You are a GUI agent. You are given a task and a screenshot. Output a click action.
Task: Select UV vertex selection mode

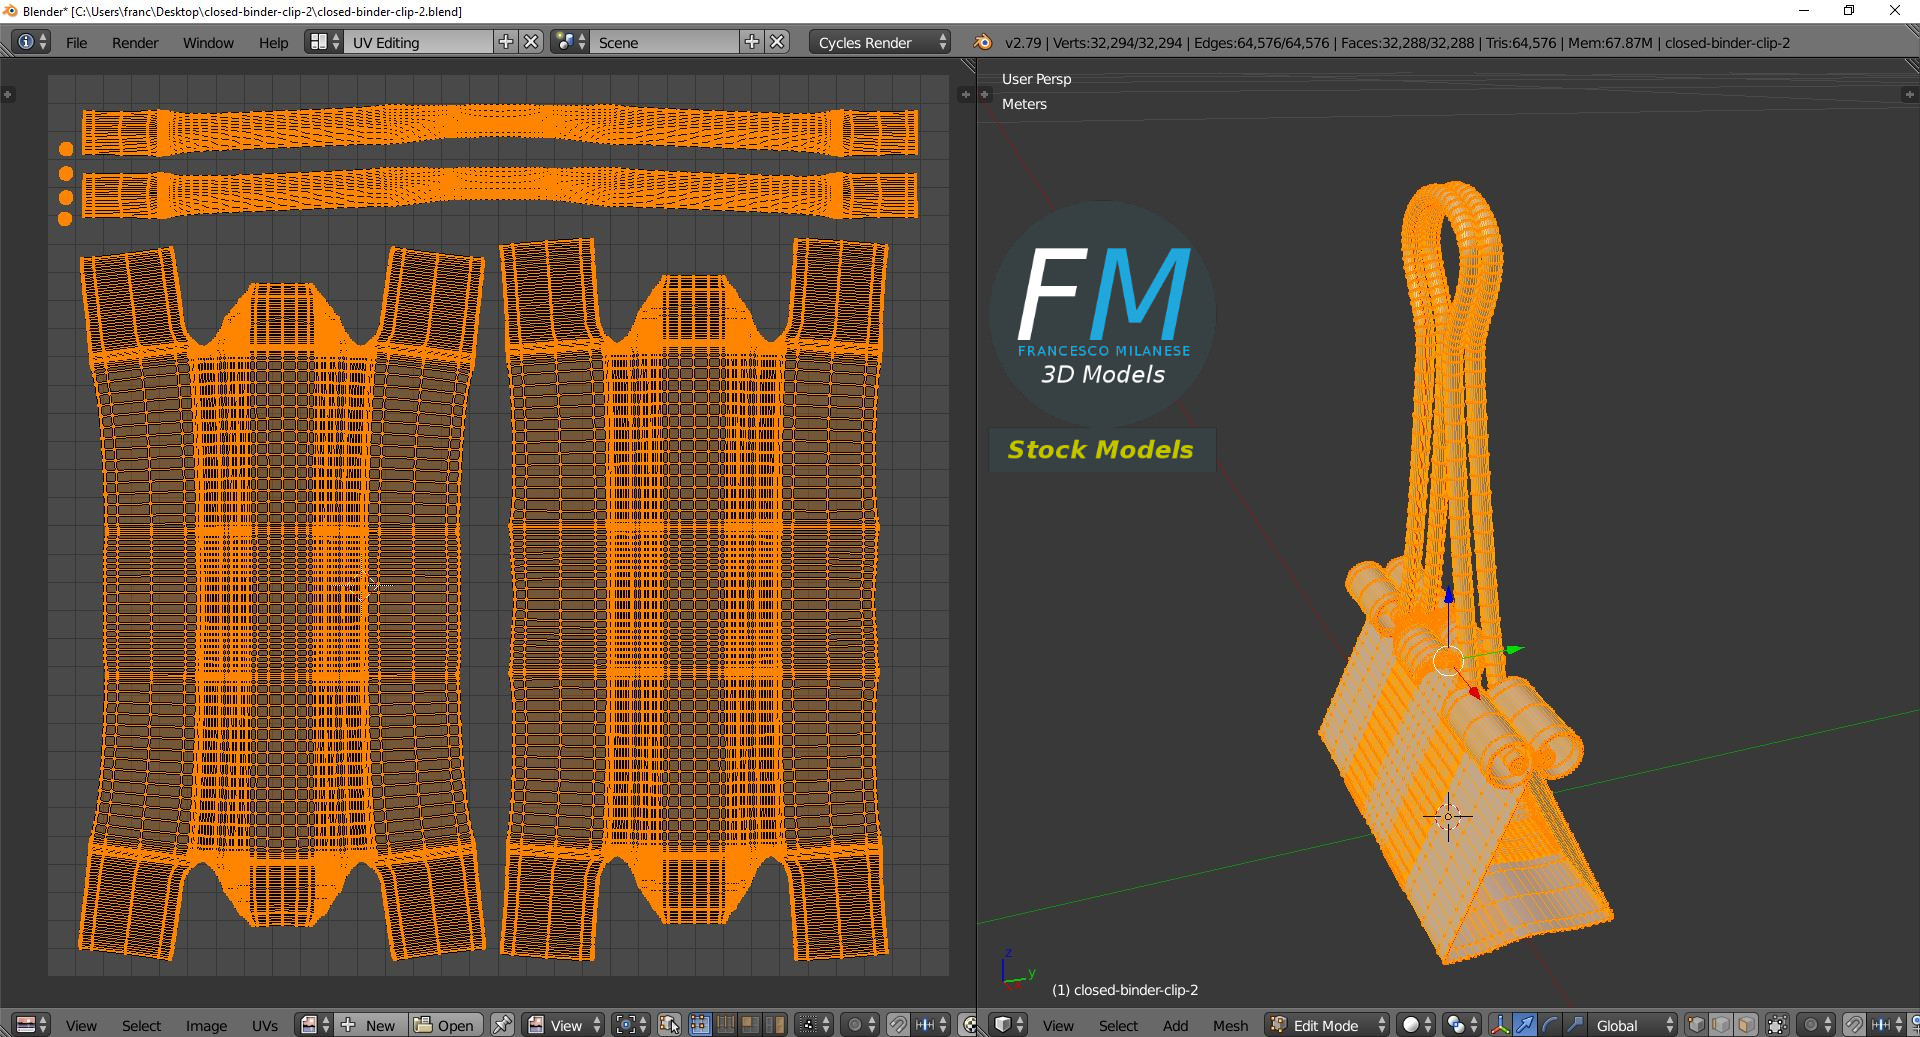(699, 1025)
